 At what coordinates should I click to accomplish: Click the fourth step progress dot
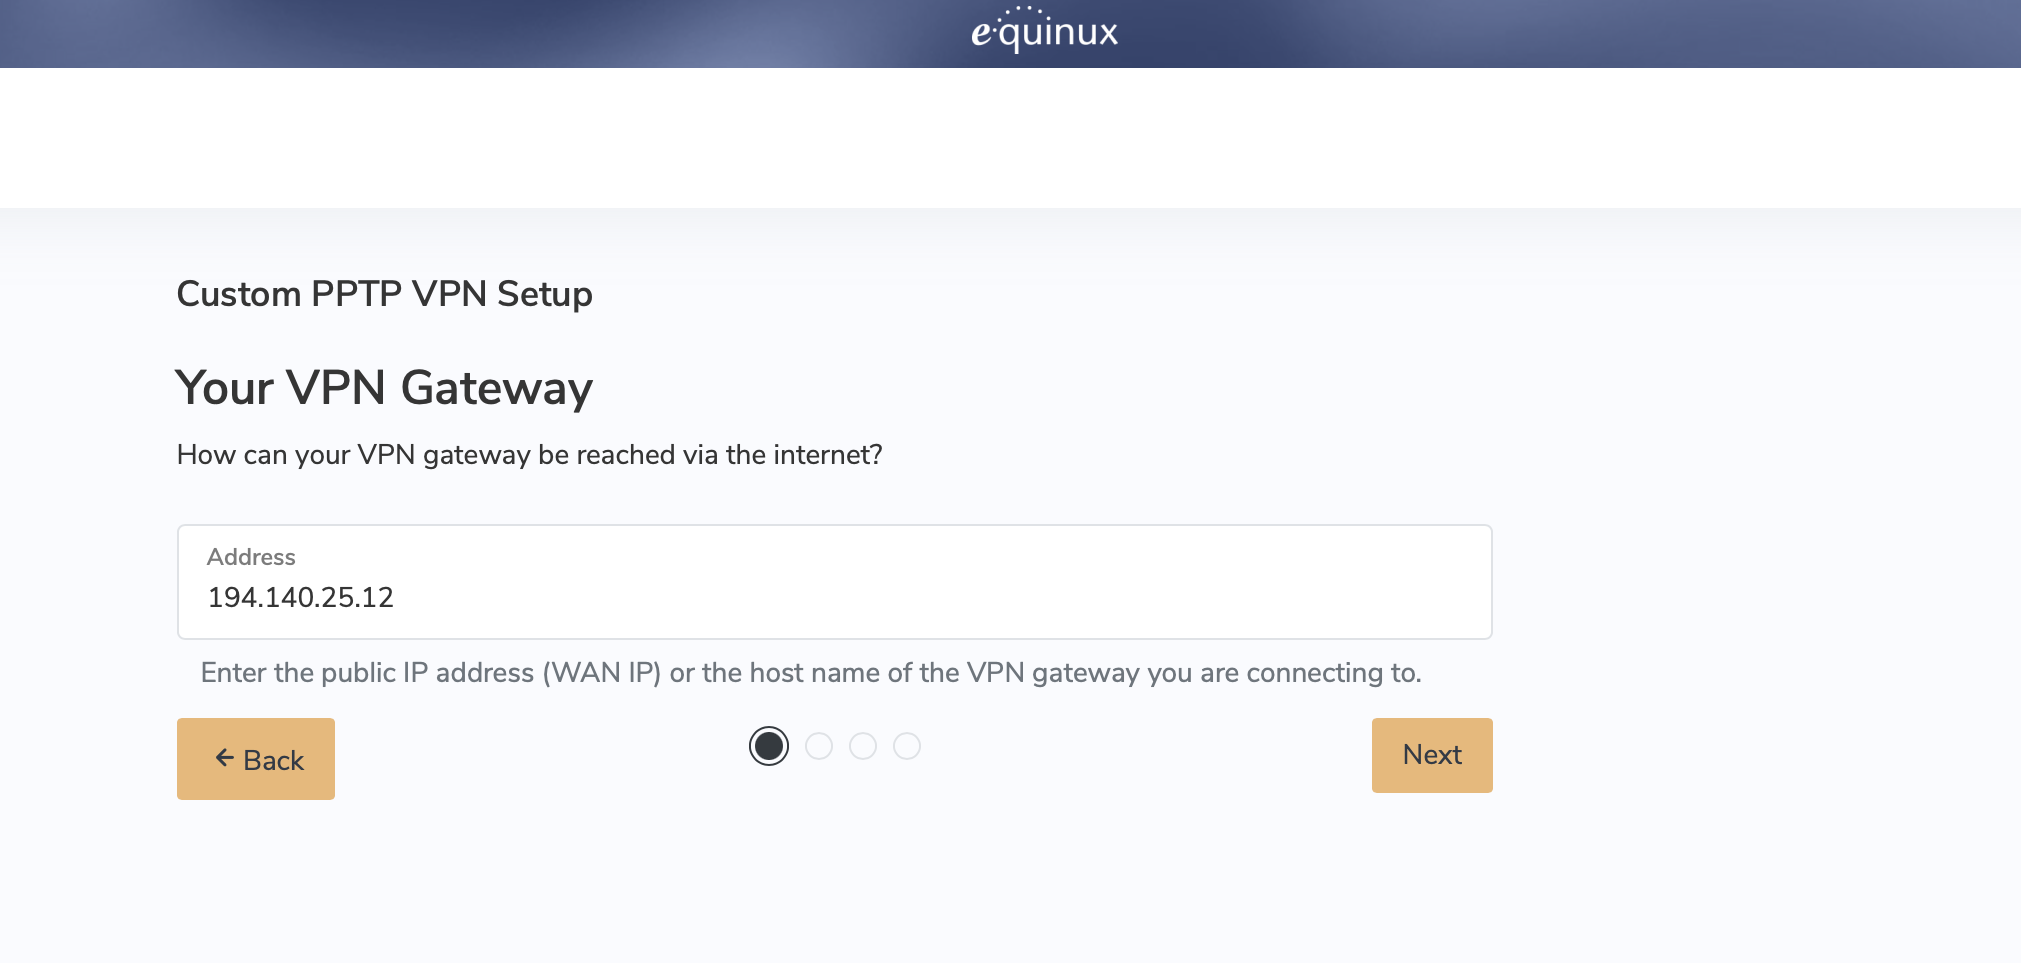click(x=908, y=746)
